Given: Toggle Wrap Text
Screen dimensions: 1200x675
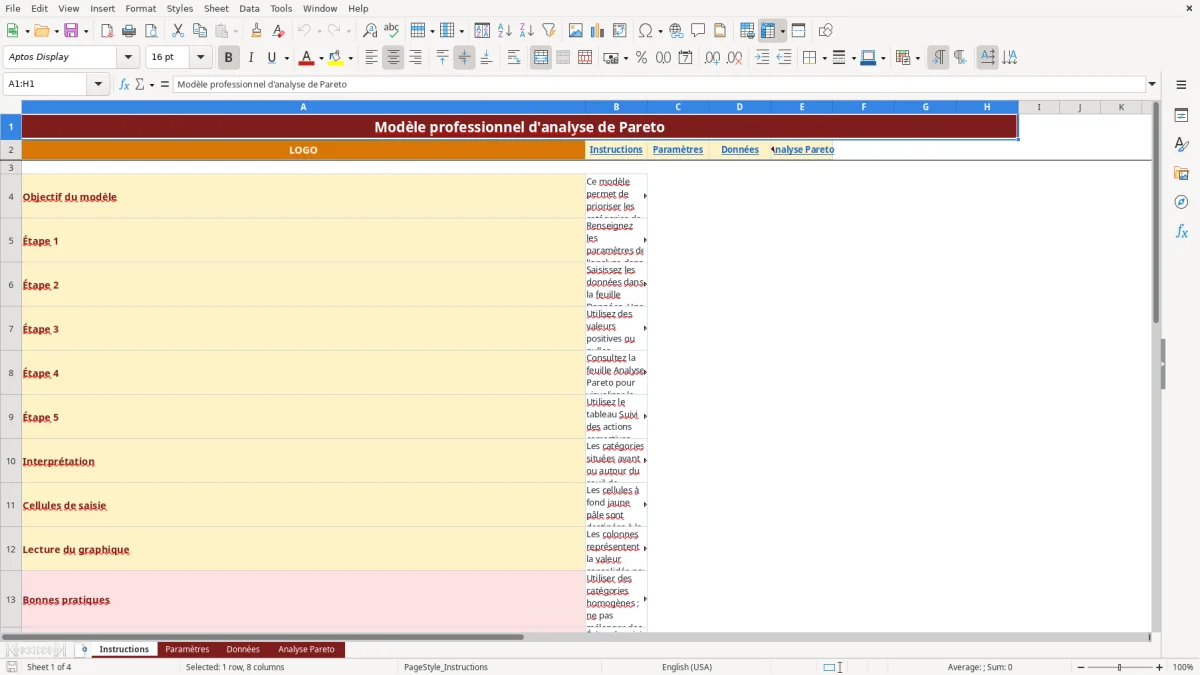Looking at the screenshot, I should point(514,58).
